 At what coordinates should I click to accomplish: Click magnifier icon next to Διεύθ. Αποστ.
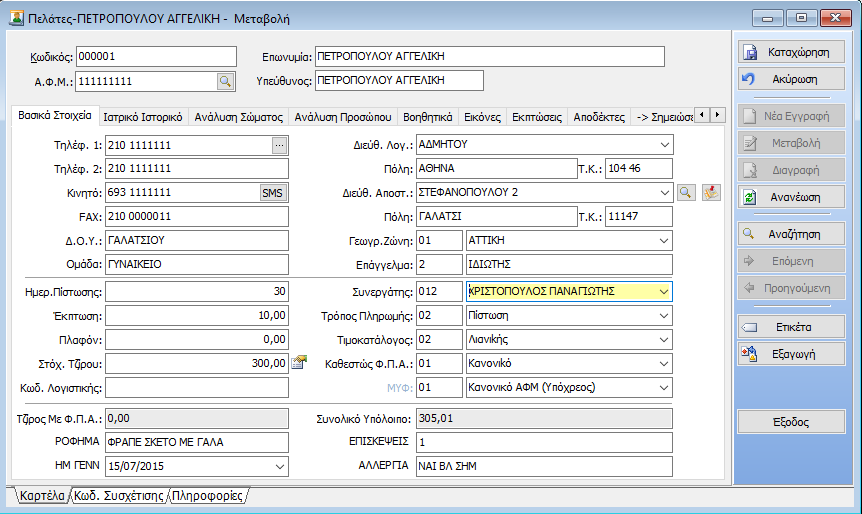tap(686, 192)
